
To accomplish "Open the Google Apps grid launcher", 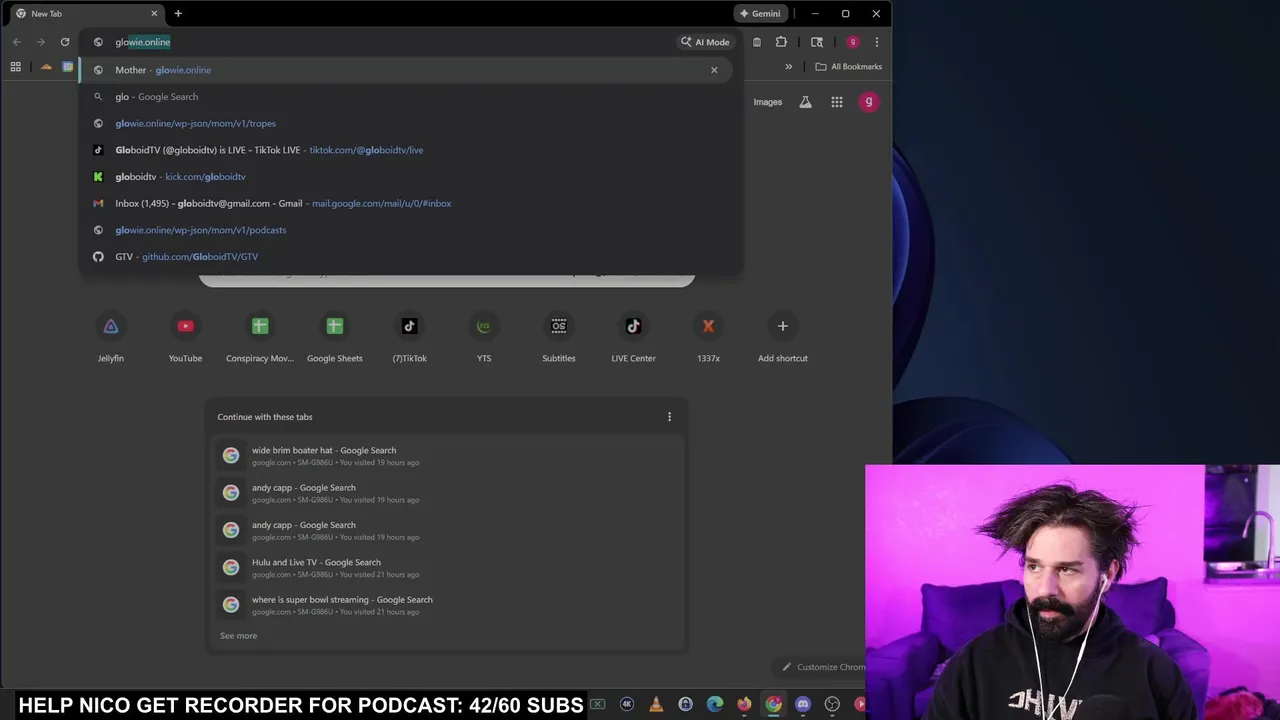I will [837, 102].
